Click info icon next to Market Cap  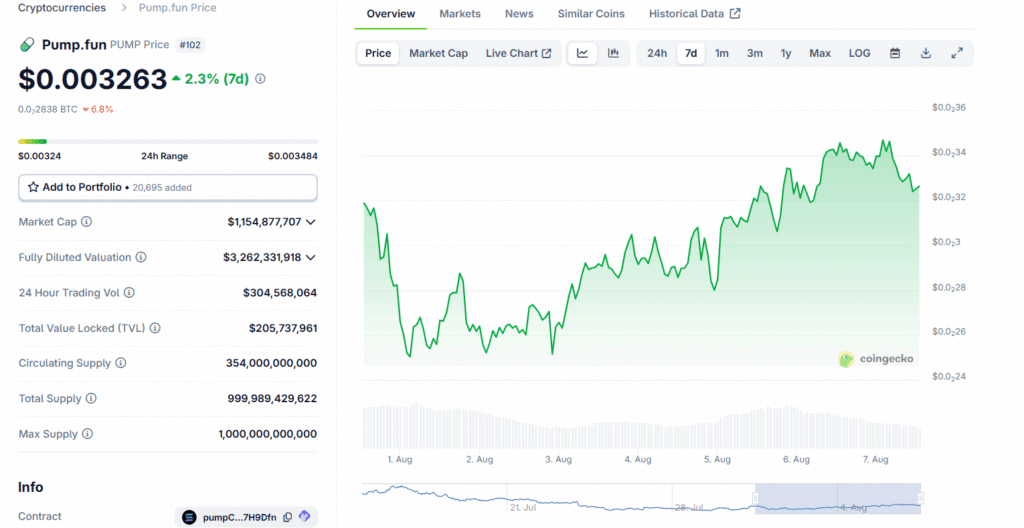pos(86,222)
